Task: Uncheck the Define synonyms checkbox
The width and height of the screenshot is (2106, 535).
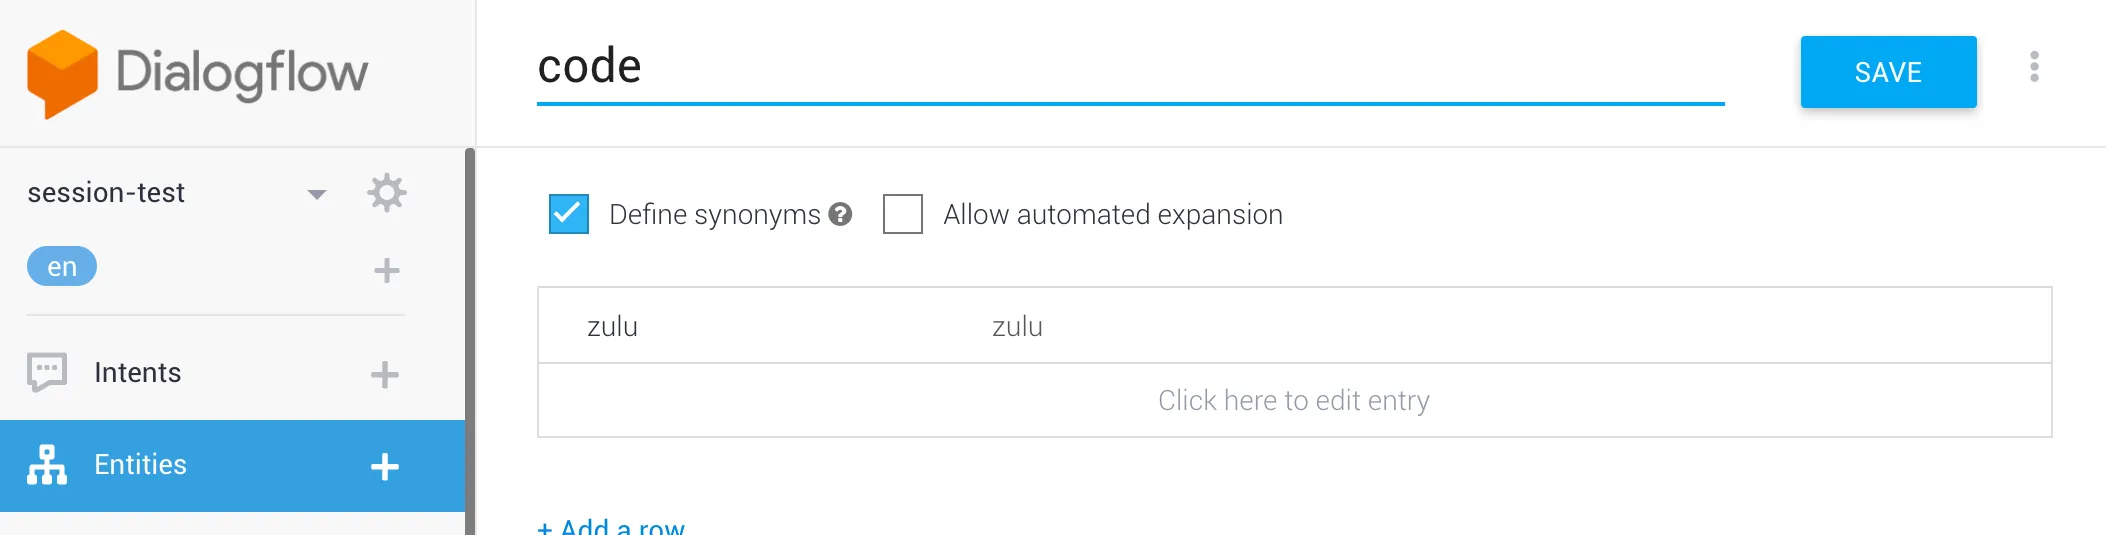Action: pos(569,214)
